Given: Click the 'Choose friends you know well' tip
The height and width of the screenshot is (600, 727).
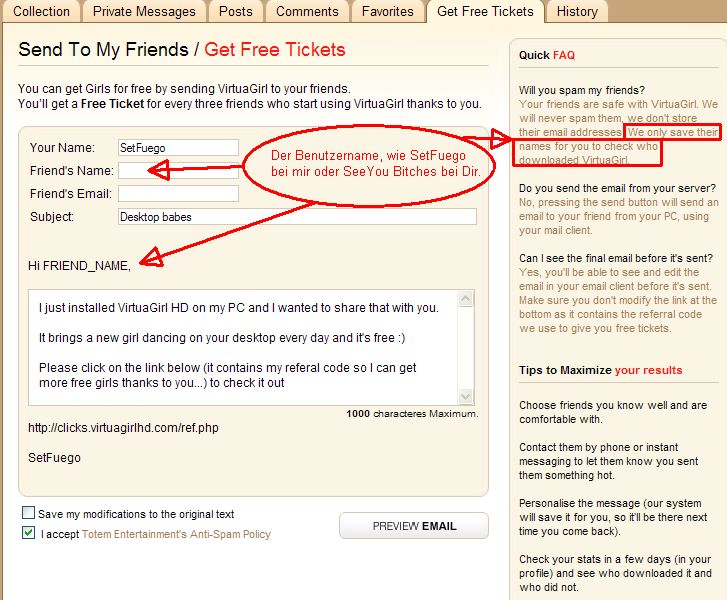Looking at the screenshot, I should click(613, 412).
